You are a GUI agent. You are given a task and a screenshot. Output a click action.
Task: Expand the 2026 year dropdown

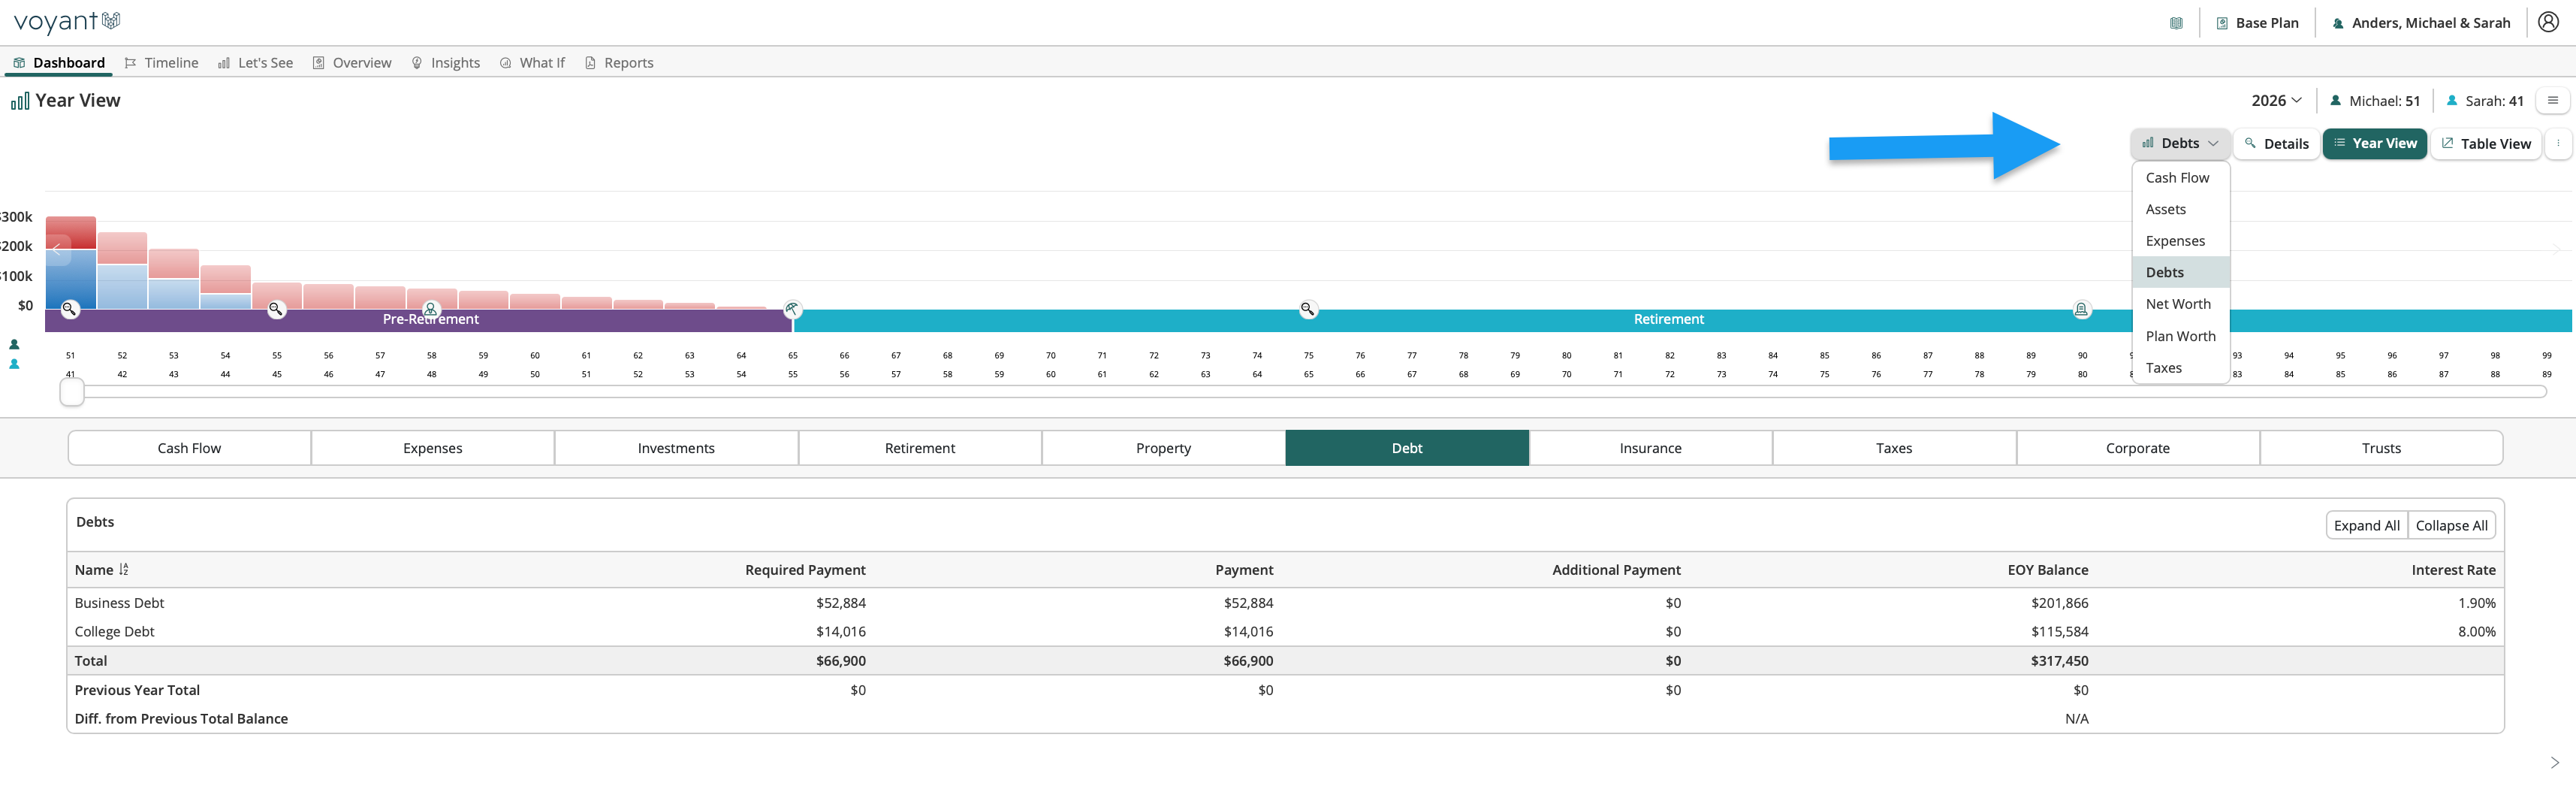point(2276,100)
